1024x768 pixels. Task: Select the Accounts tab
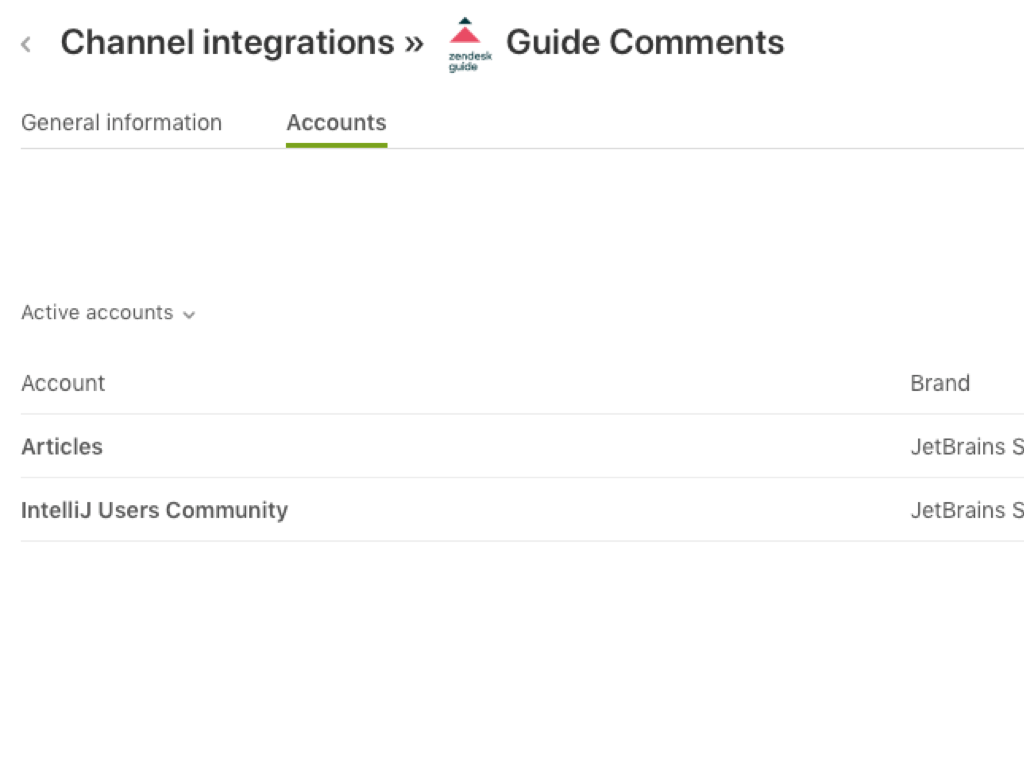click(x=336, y=123)
